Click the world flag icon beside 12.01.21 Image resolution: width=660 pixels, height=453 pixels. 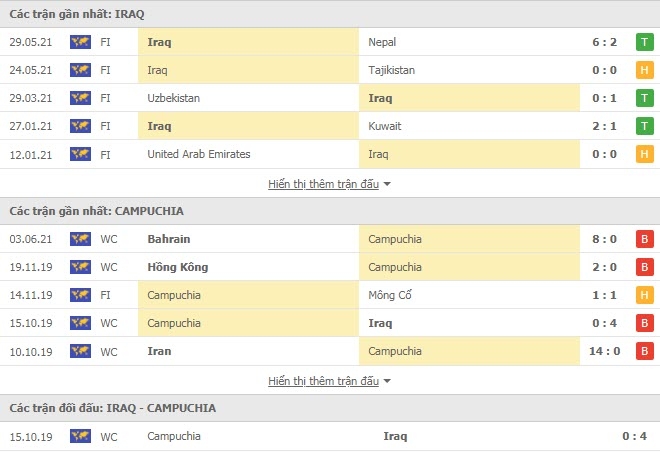[x=80, y=154]
